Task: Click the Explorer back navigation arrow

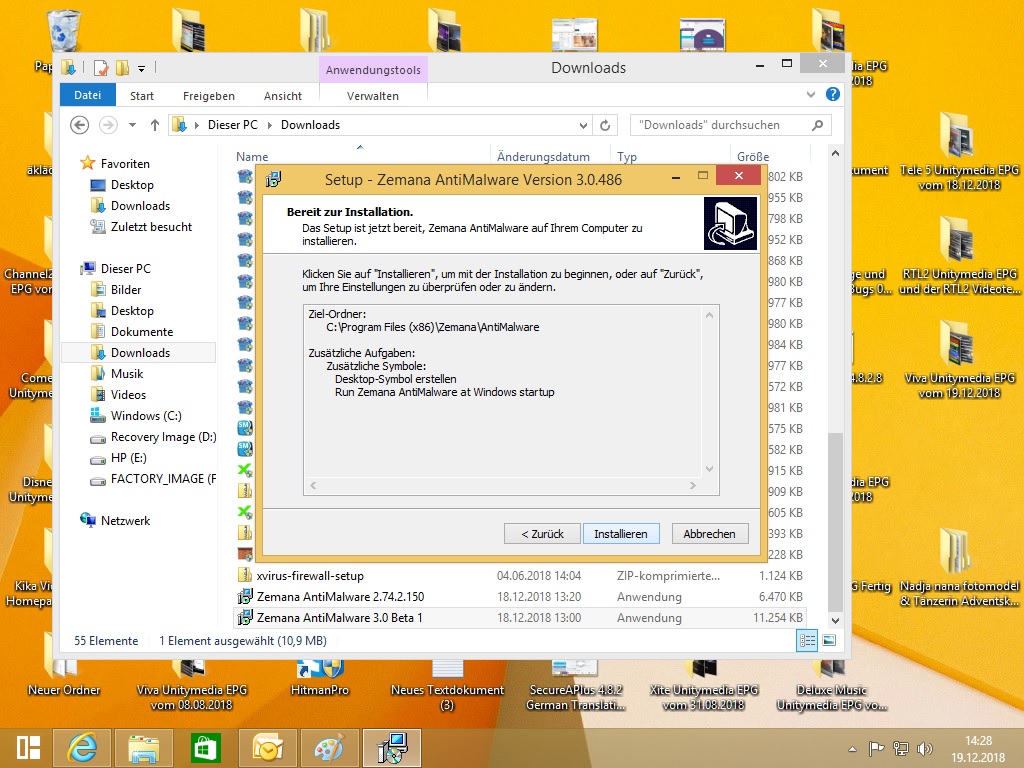Action: [80, 125]
